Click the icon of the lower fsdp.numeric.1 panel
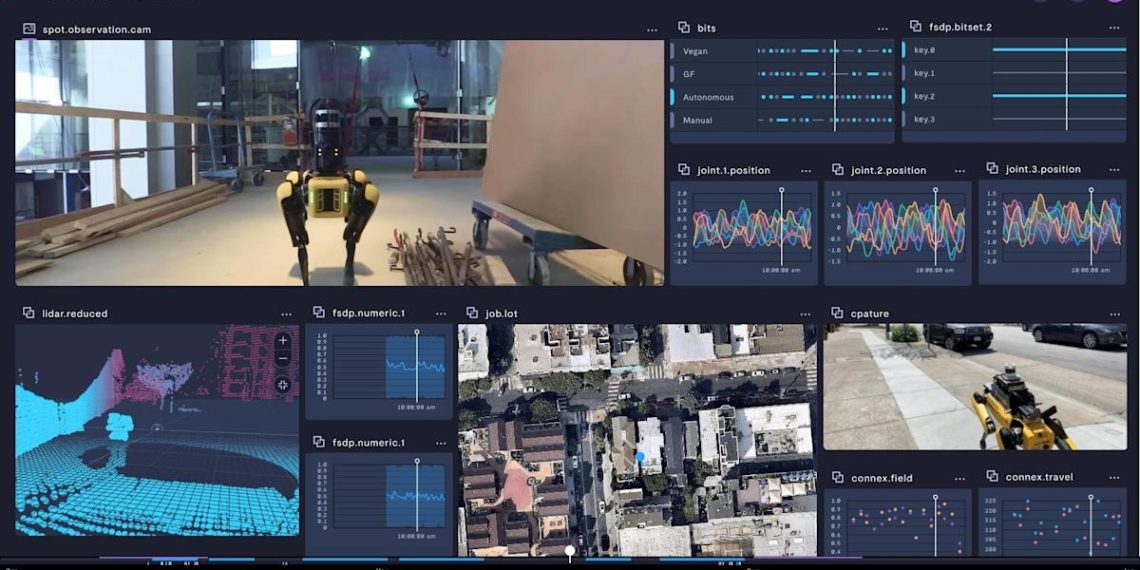The width and height of the screenshot is (1140, 570). click(318, 441)
